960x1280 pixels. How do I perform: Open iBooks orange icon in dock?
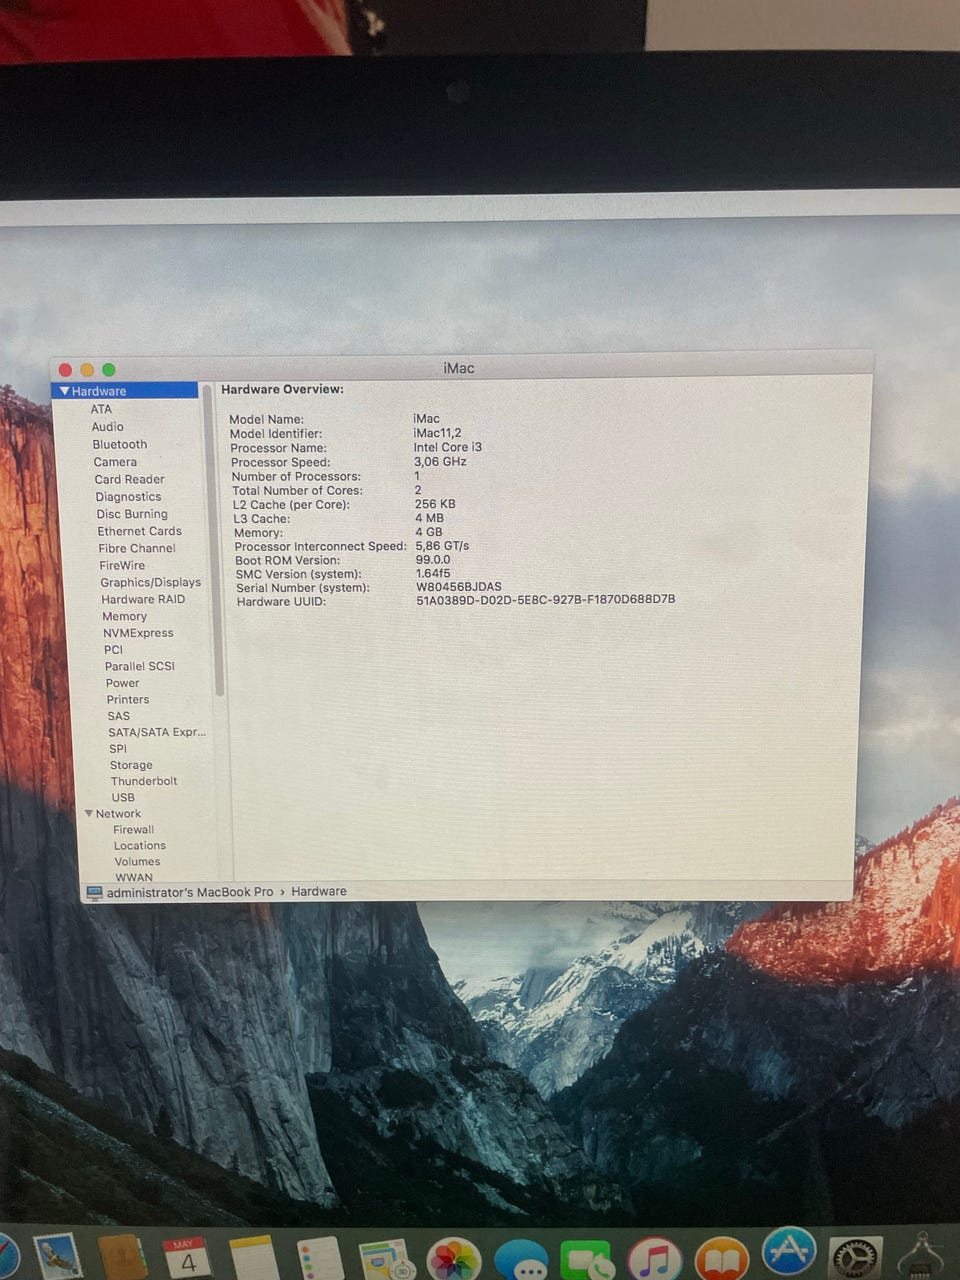click(x=722, y=1260)
